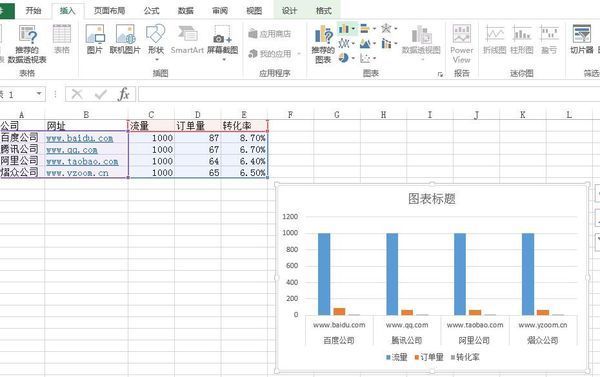The width and height of the screenshot is (600, 377).
Task: Insert a 柱形图 column sparkline
Action: tap(522, 39)
